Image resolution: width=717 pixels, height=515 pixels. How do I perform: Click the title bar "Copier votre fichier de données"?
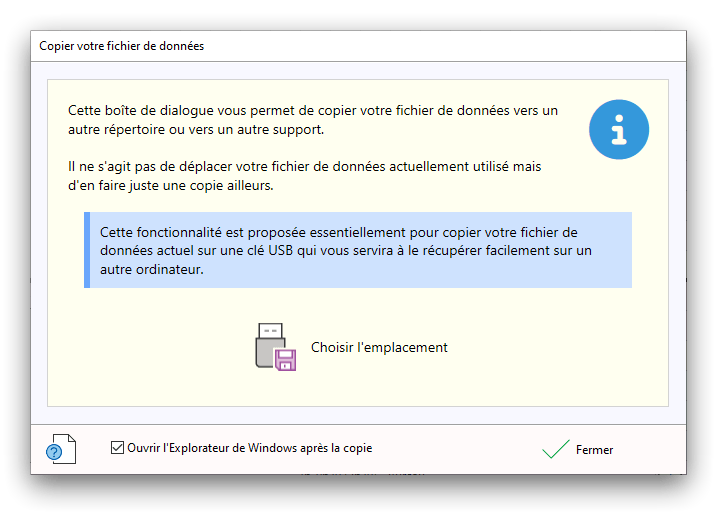121,46
